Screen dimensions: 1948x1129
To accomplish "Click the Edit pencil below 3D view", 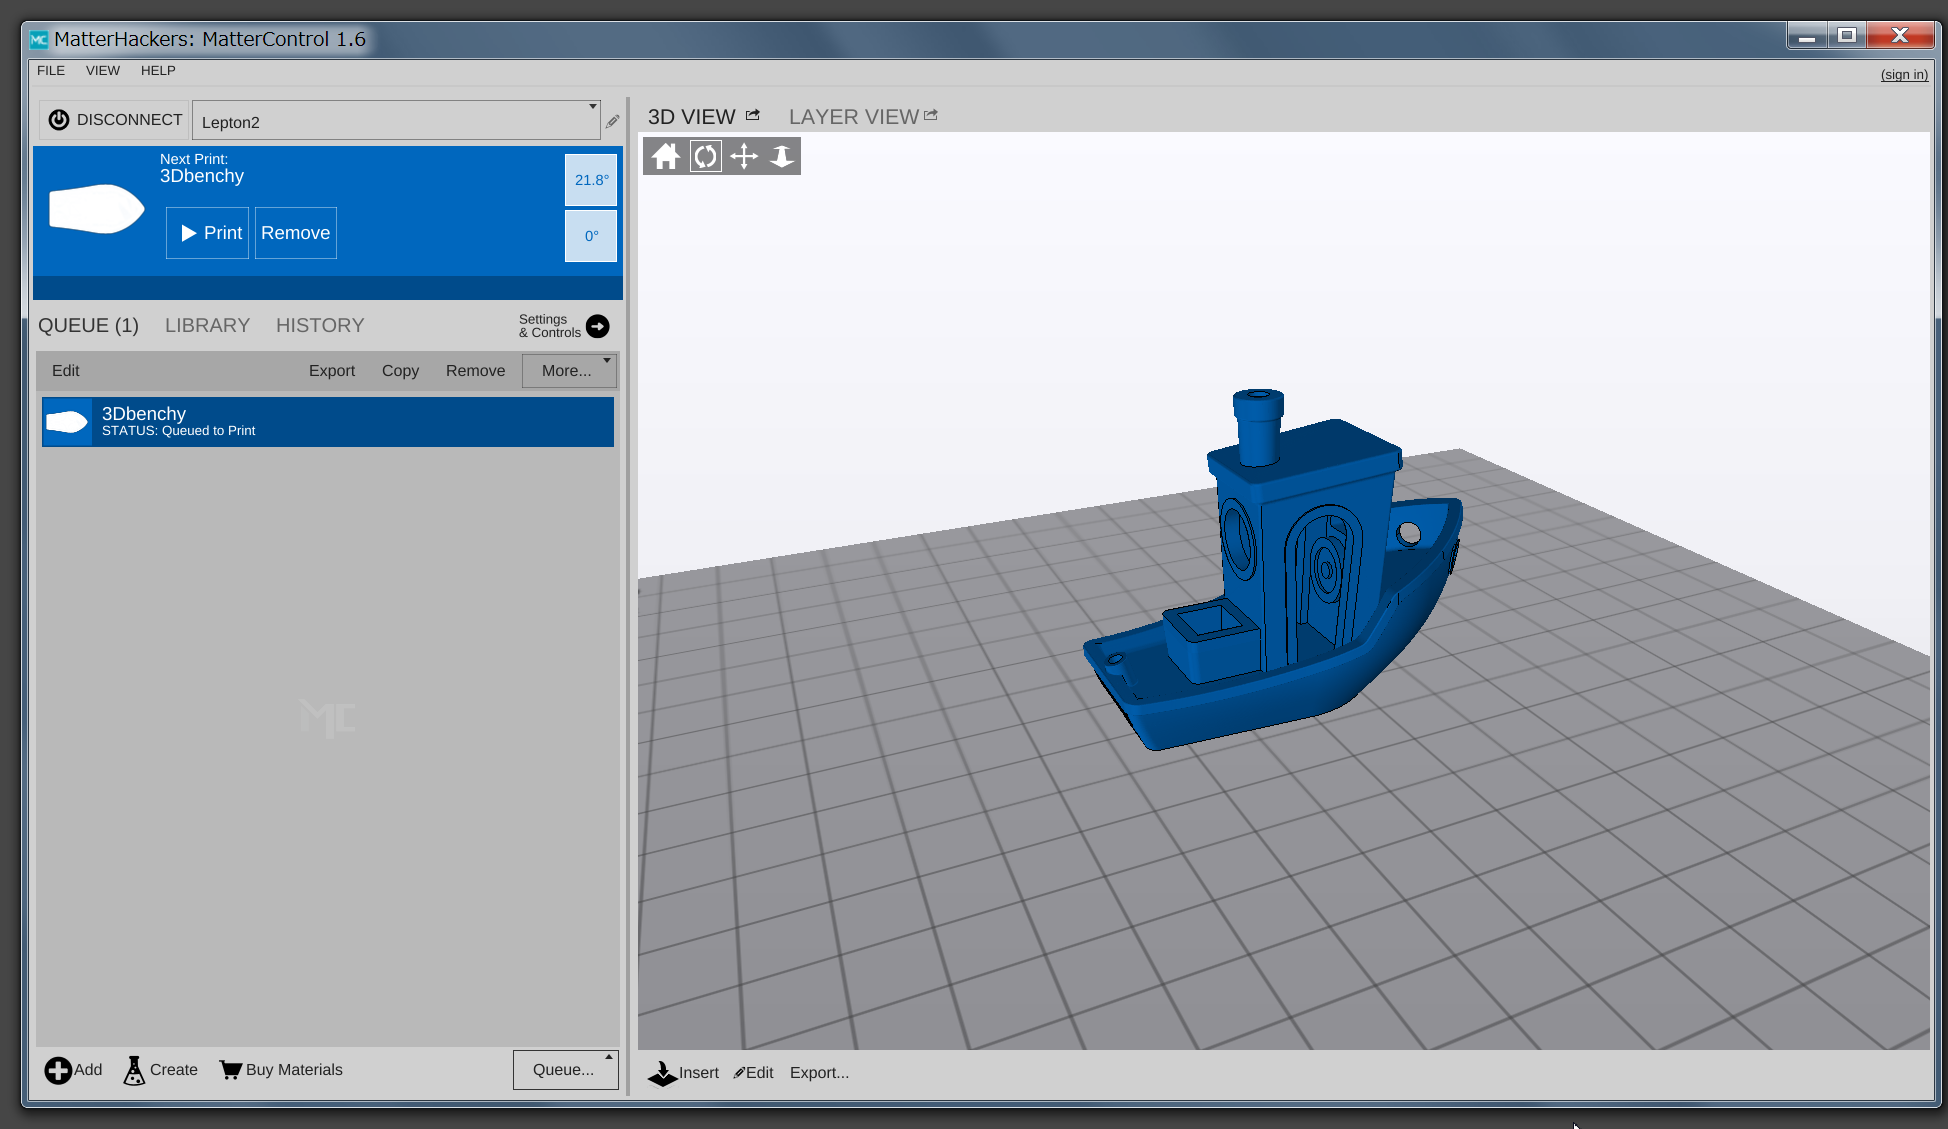I will pos(739,1073).
